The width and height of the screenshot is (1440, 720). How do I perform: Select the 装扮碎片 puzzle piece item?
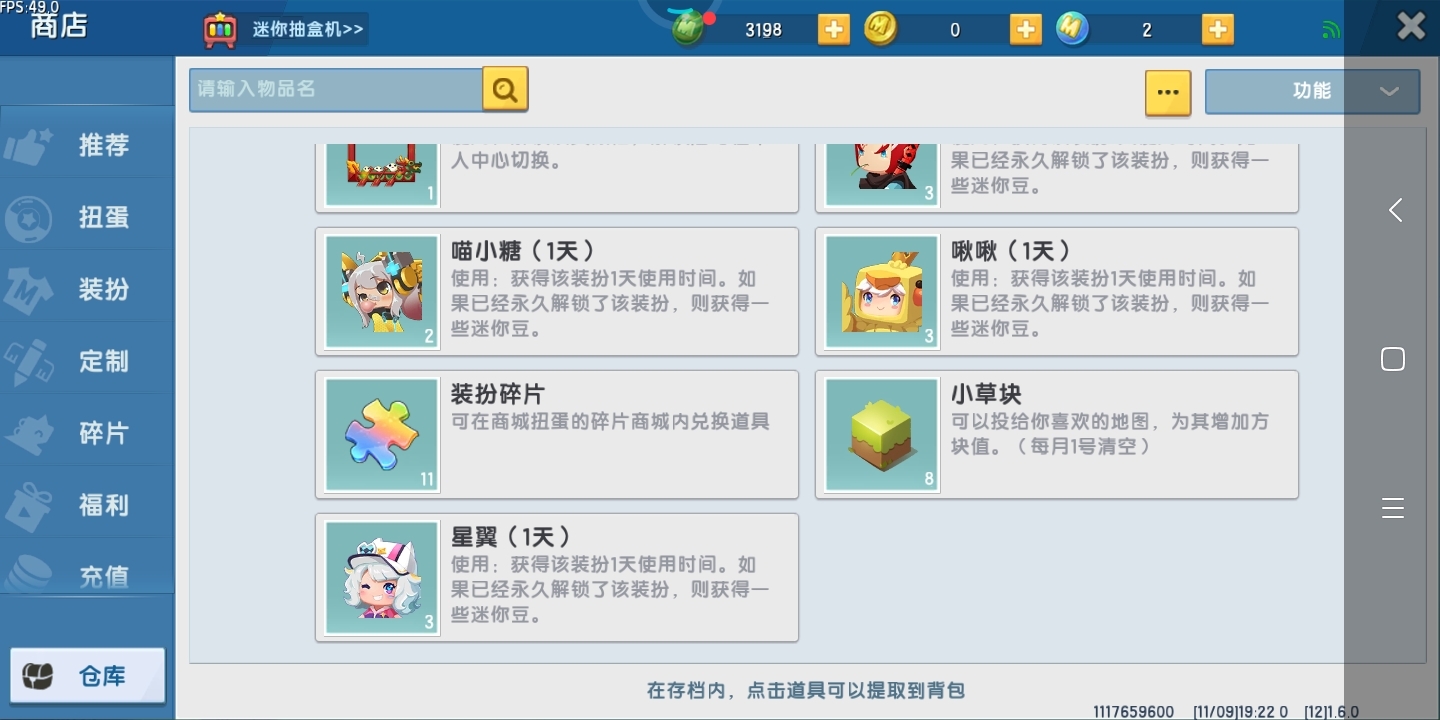[557, 434]
